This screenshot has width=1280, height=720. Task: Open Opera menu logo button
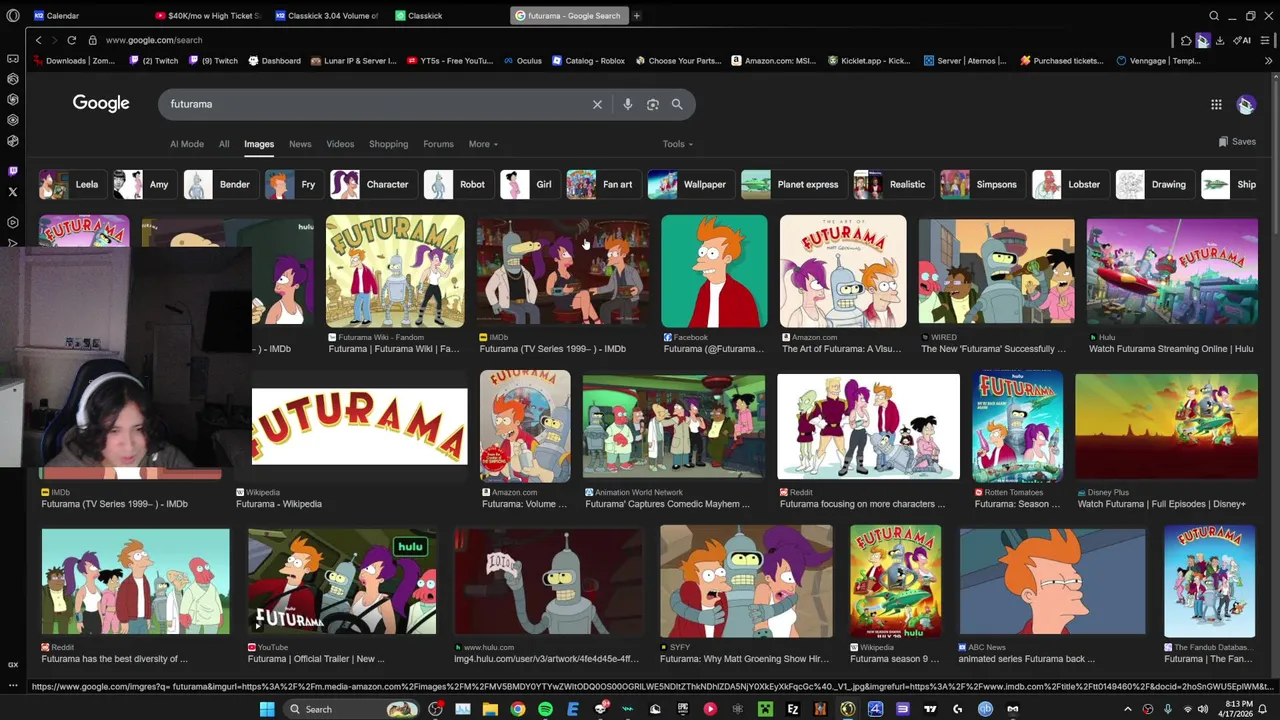click(12, 16)
